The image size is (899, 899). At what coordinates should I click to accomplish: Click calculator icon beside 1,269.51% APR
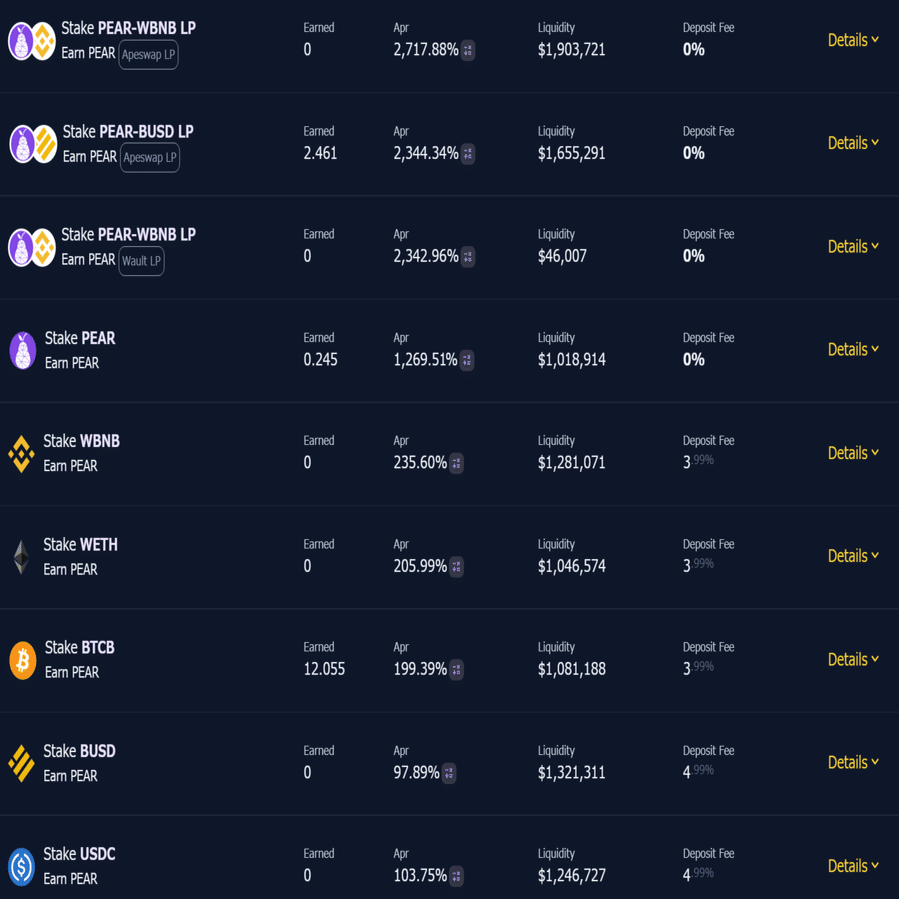pyautogui.click(x=467, y=360)
